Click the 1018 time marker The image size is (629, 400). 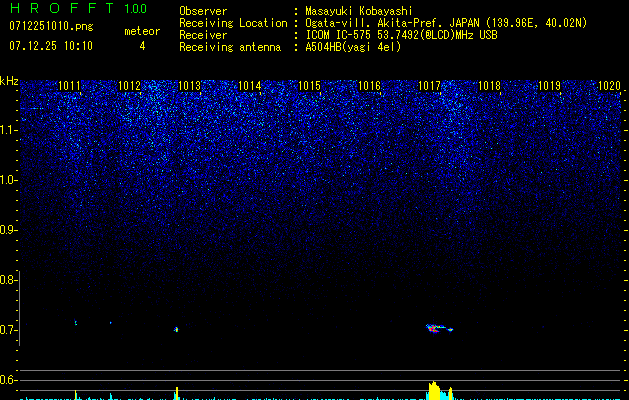point(489,85)
